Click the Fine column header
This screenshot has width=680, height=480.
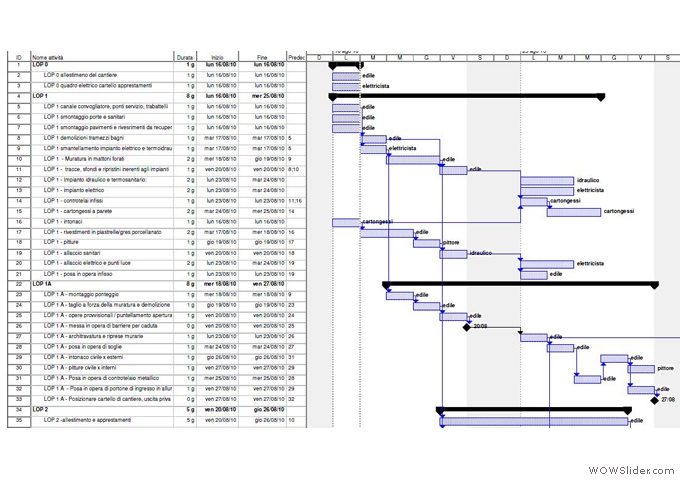[262, 57]
